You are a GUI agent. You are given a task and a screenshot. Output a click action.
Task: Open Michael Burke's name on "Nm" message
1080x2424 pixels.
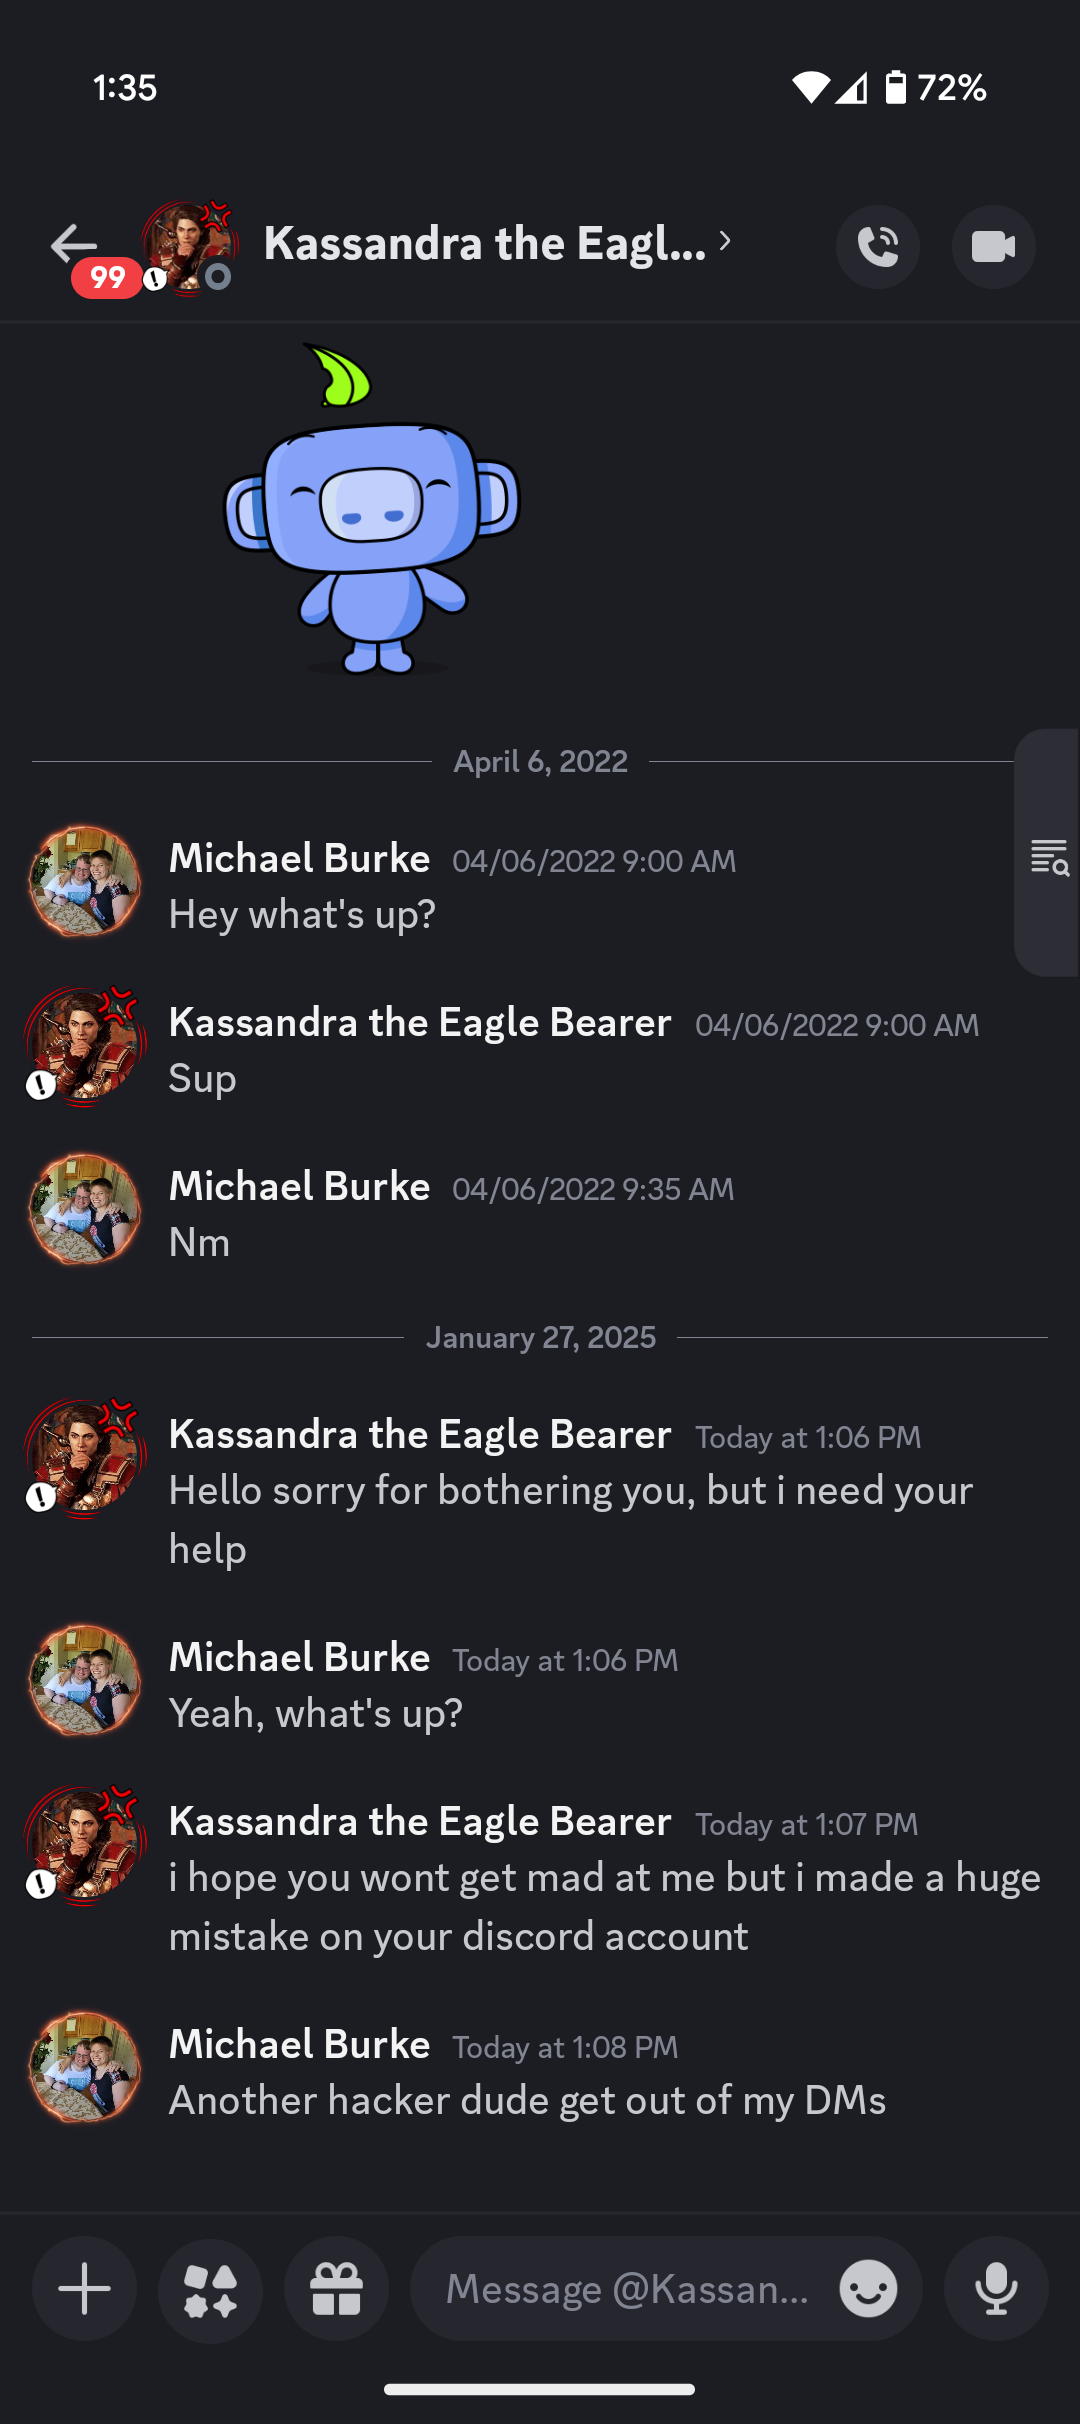[299, 1186]
